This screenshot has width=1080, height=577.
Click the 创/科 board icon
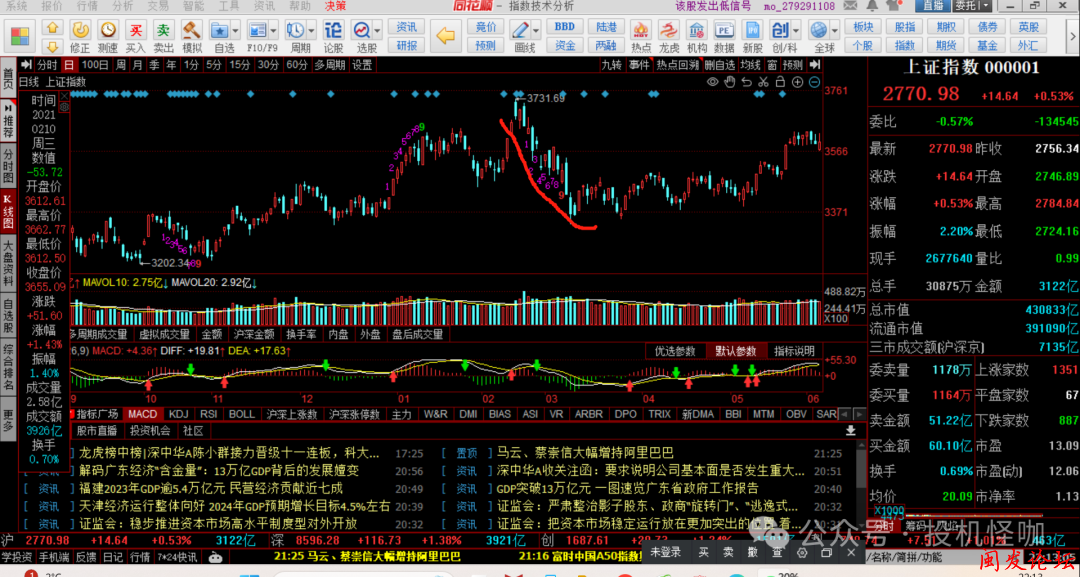click(780, 30)
